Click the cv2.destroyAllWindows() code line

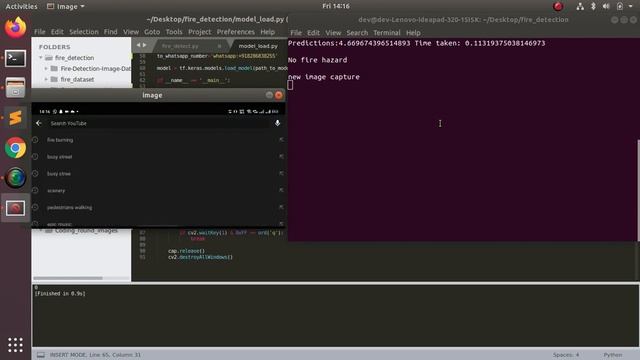click(200, 257)
